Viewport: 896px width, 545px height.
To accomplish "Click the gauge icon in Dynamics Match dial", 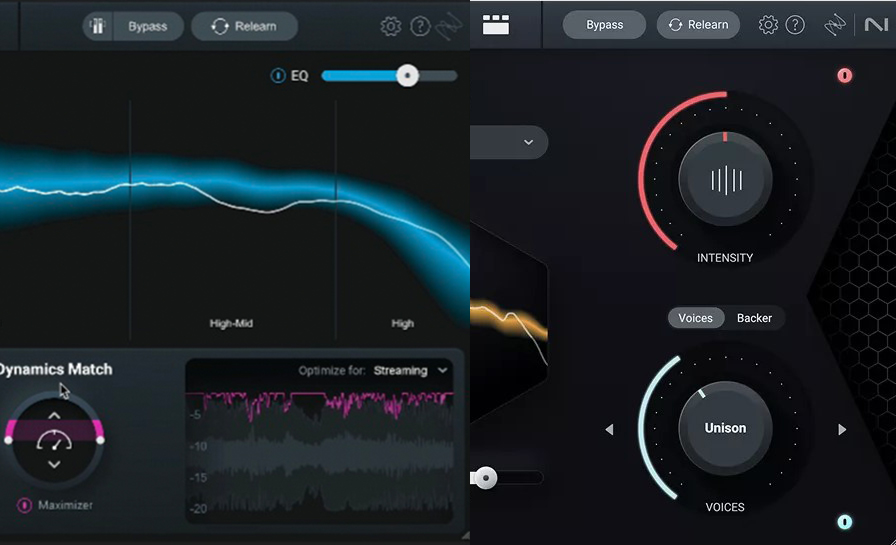I will 54,440.
